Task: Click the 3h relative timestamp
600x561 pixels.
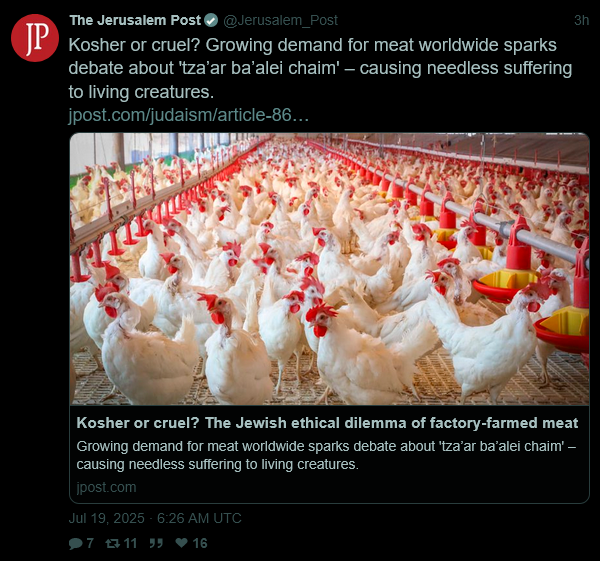Action: pos(581,20)
